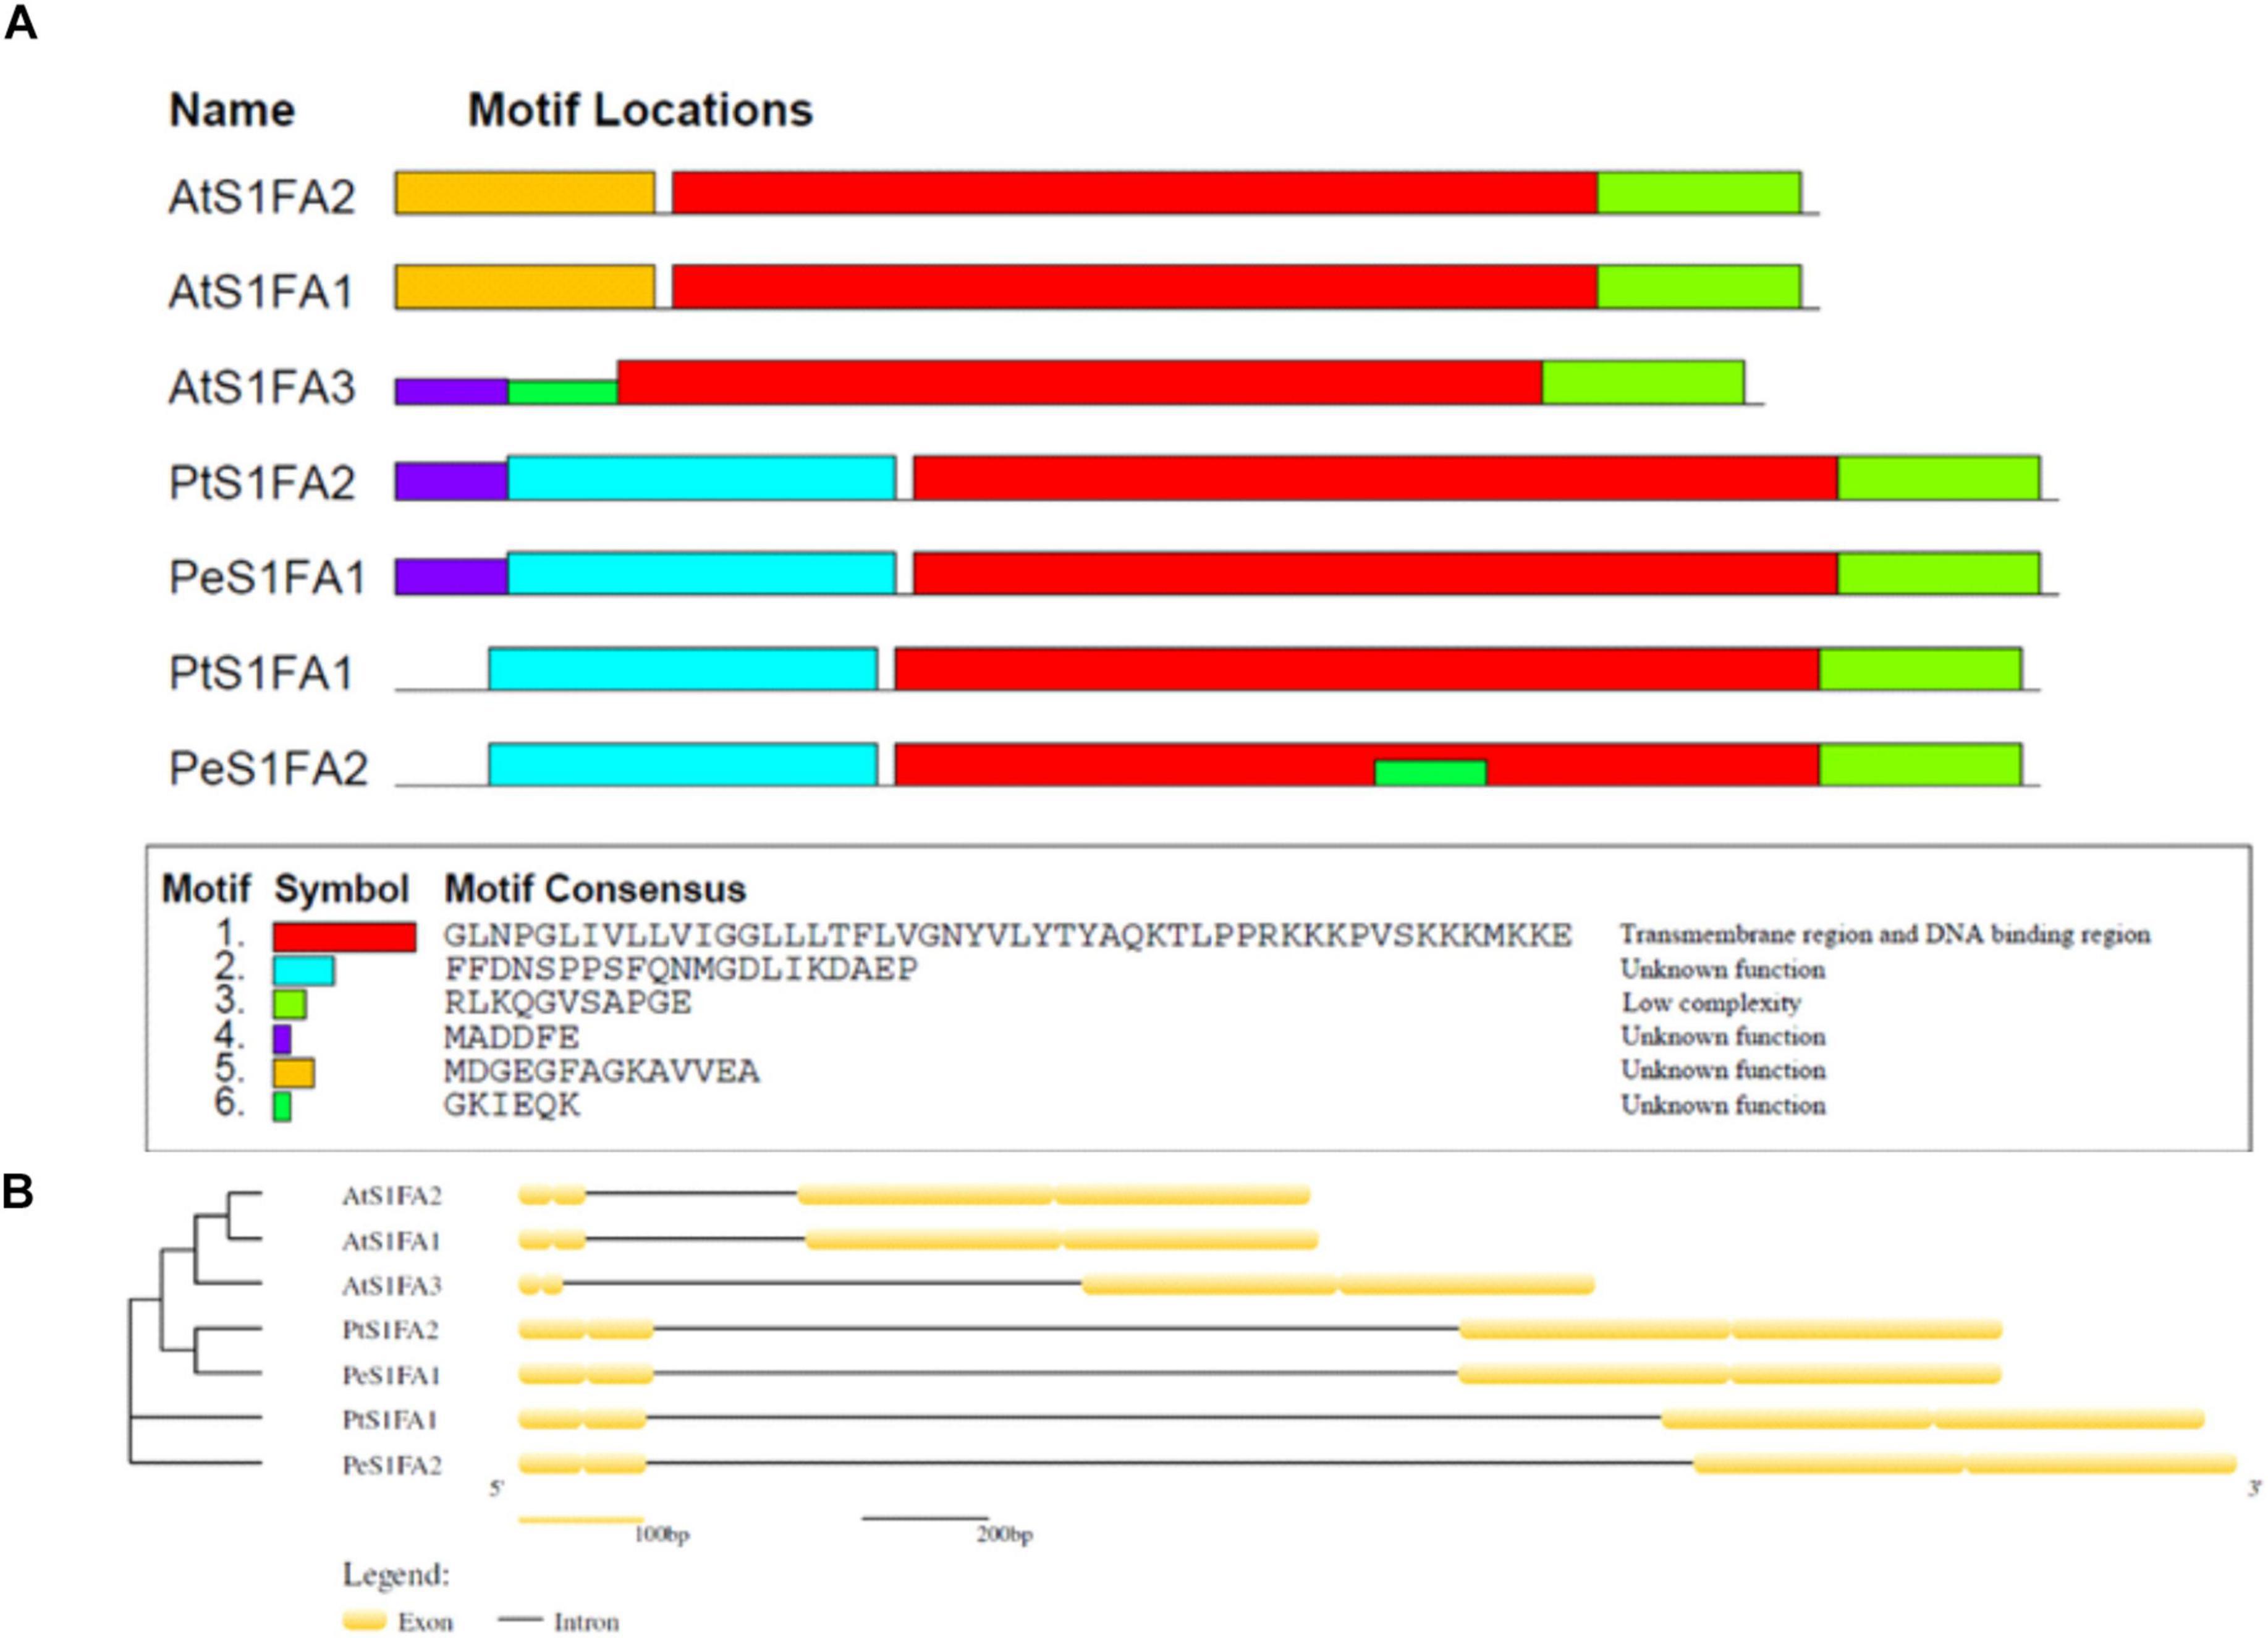Click the small green Motif 6 legend swatch
The image size is (2268, 1638).
coord(282,1106)
